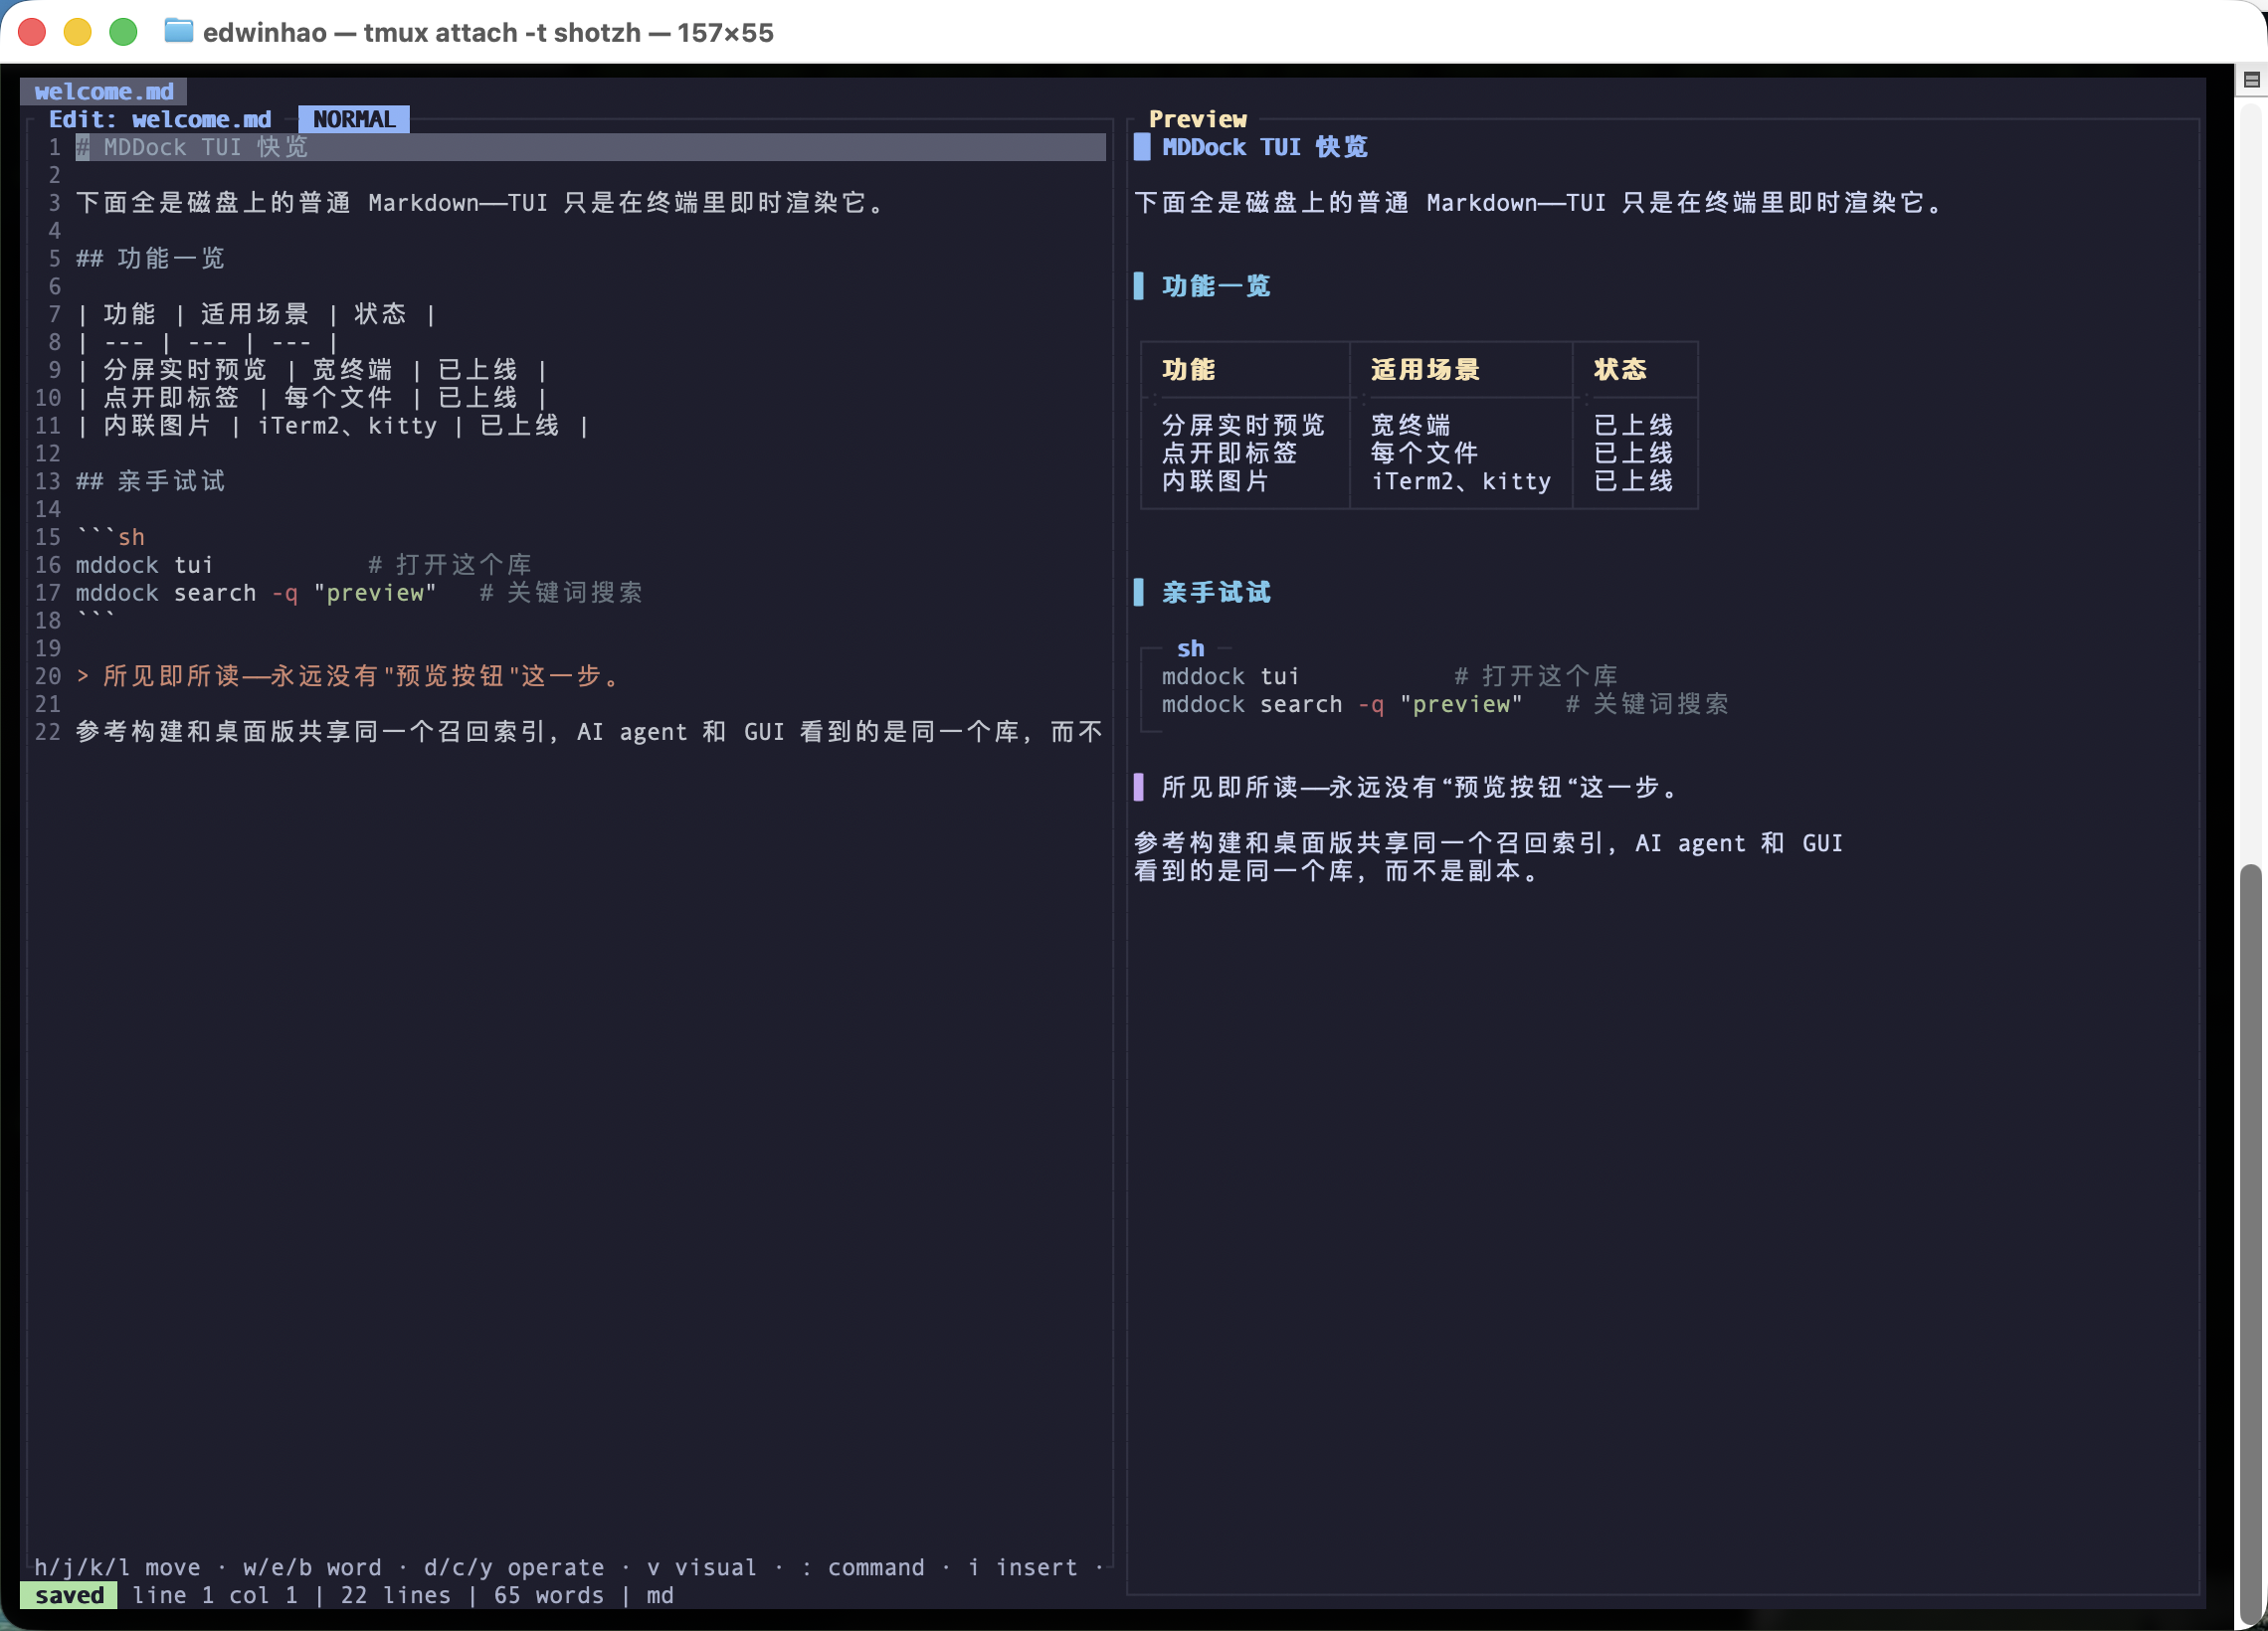Click editor line 15 '```sh' fence
This screenshot has width=2268, height=1631.
110,537
